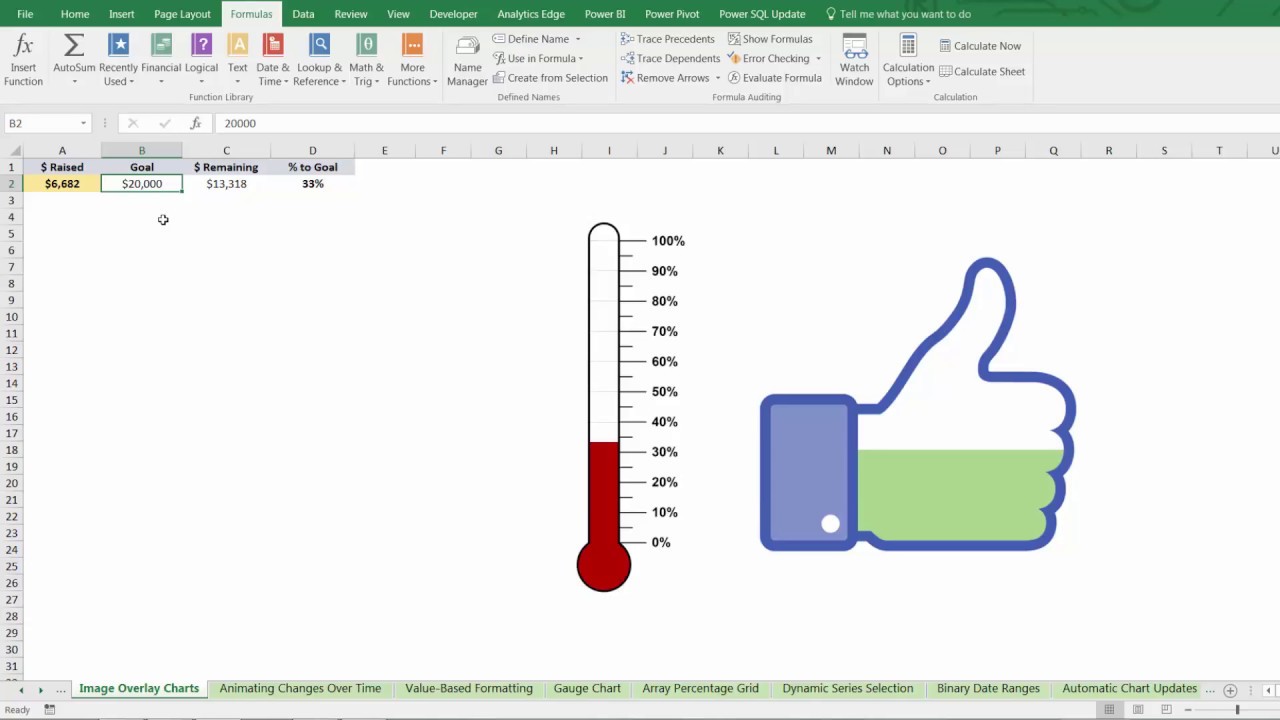1280x720 pixels.
Task: Expand the Define Name dropdown arrow
Action: [x=578, y=39]
